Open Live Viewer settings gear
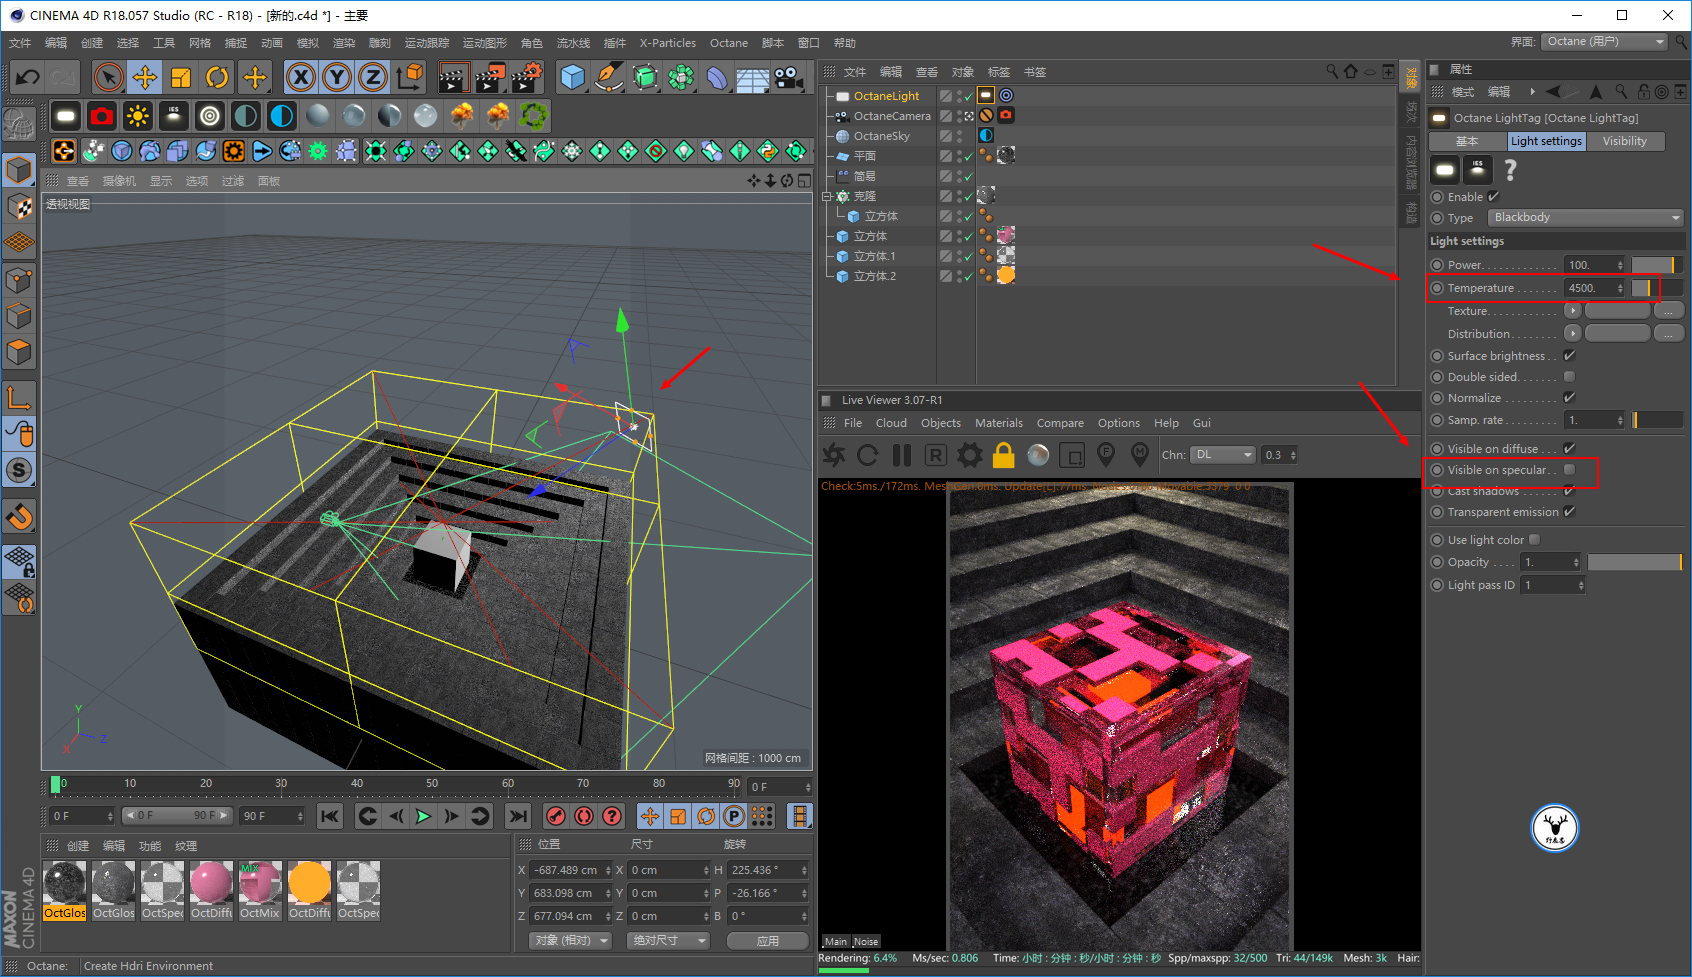The width and height of the screenshot is (1692, 977). click(x=970, y=455)
